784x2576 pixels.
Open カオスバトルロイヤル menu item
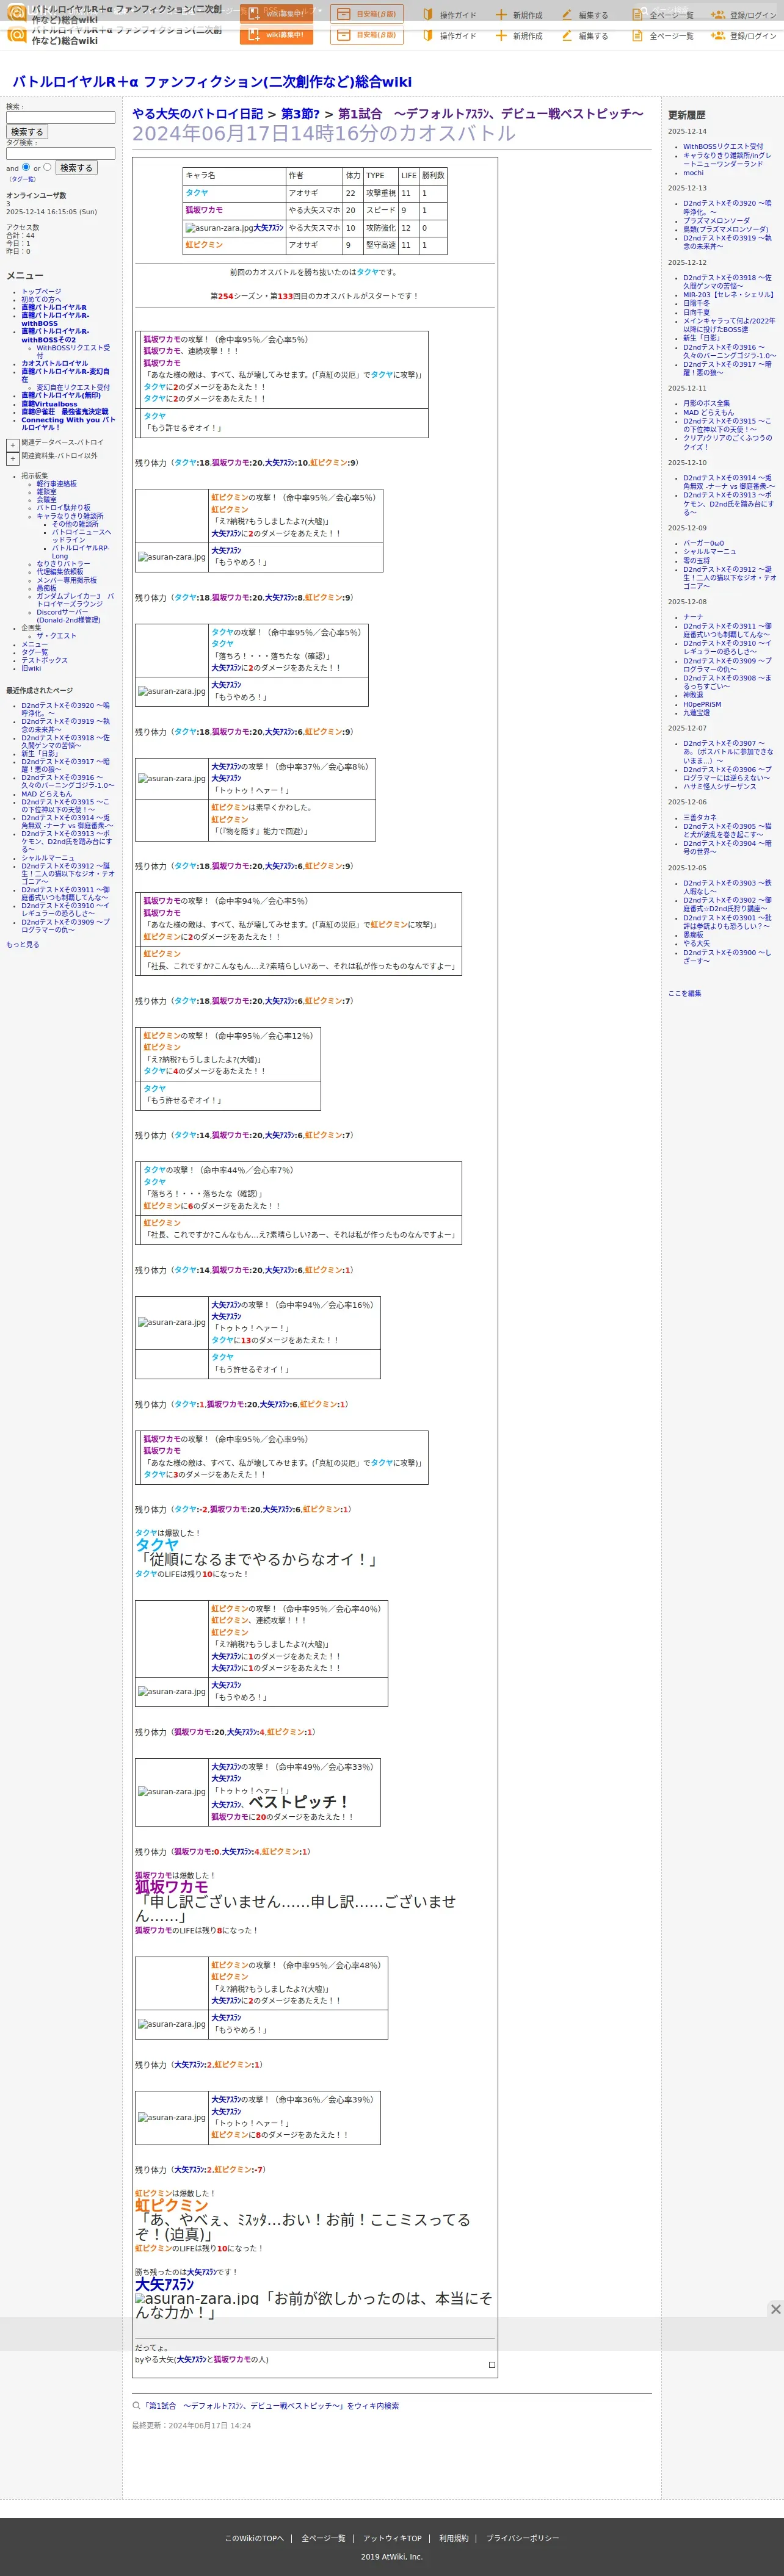(54, 363)
